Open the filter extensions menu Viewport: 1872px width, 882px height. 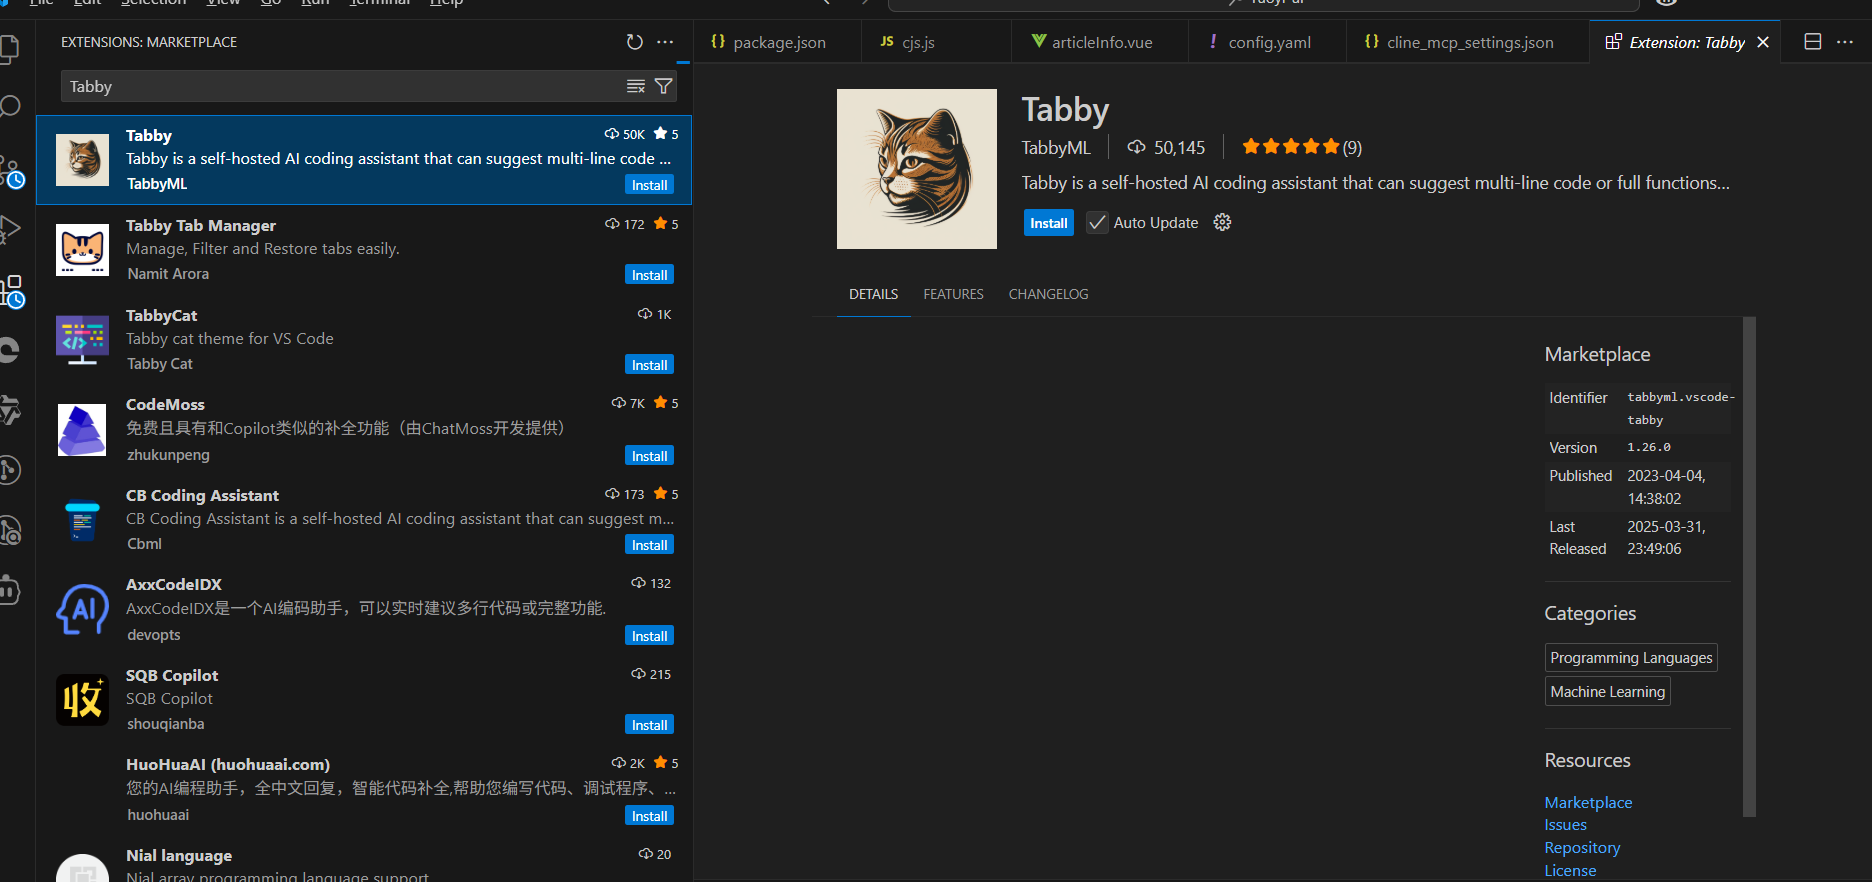point(663,86)
